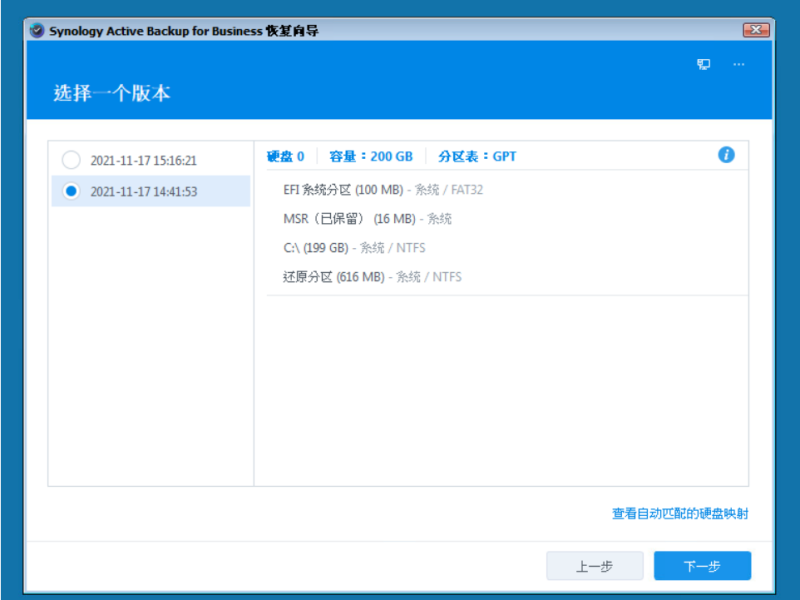Click the 2021-11-17 14:41:53 timestamp text
This screenshot has height=600, width=800.
tap(143, 191)
